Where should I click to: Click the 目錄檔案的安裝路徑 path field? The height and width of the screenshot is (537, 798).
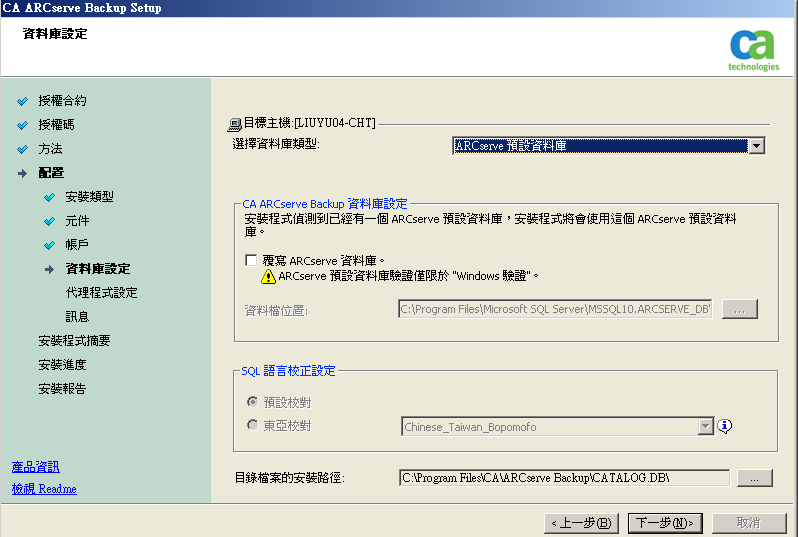tap(564, 478)
